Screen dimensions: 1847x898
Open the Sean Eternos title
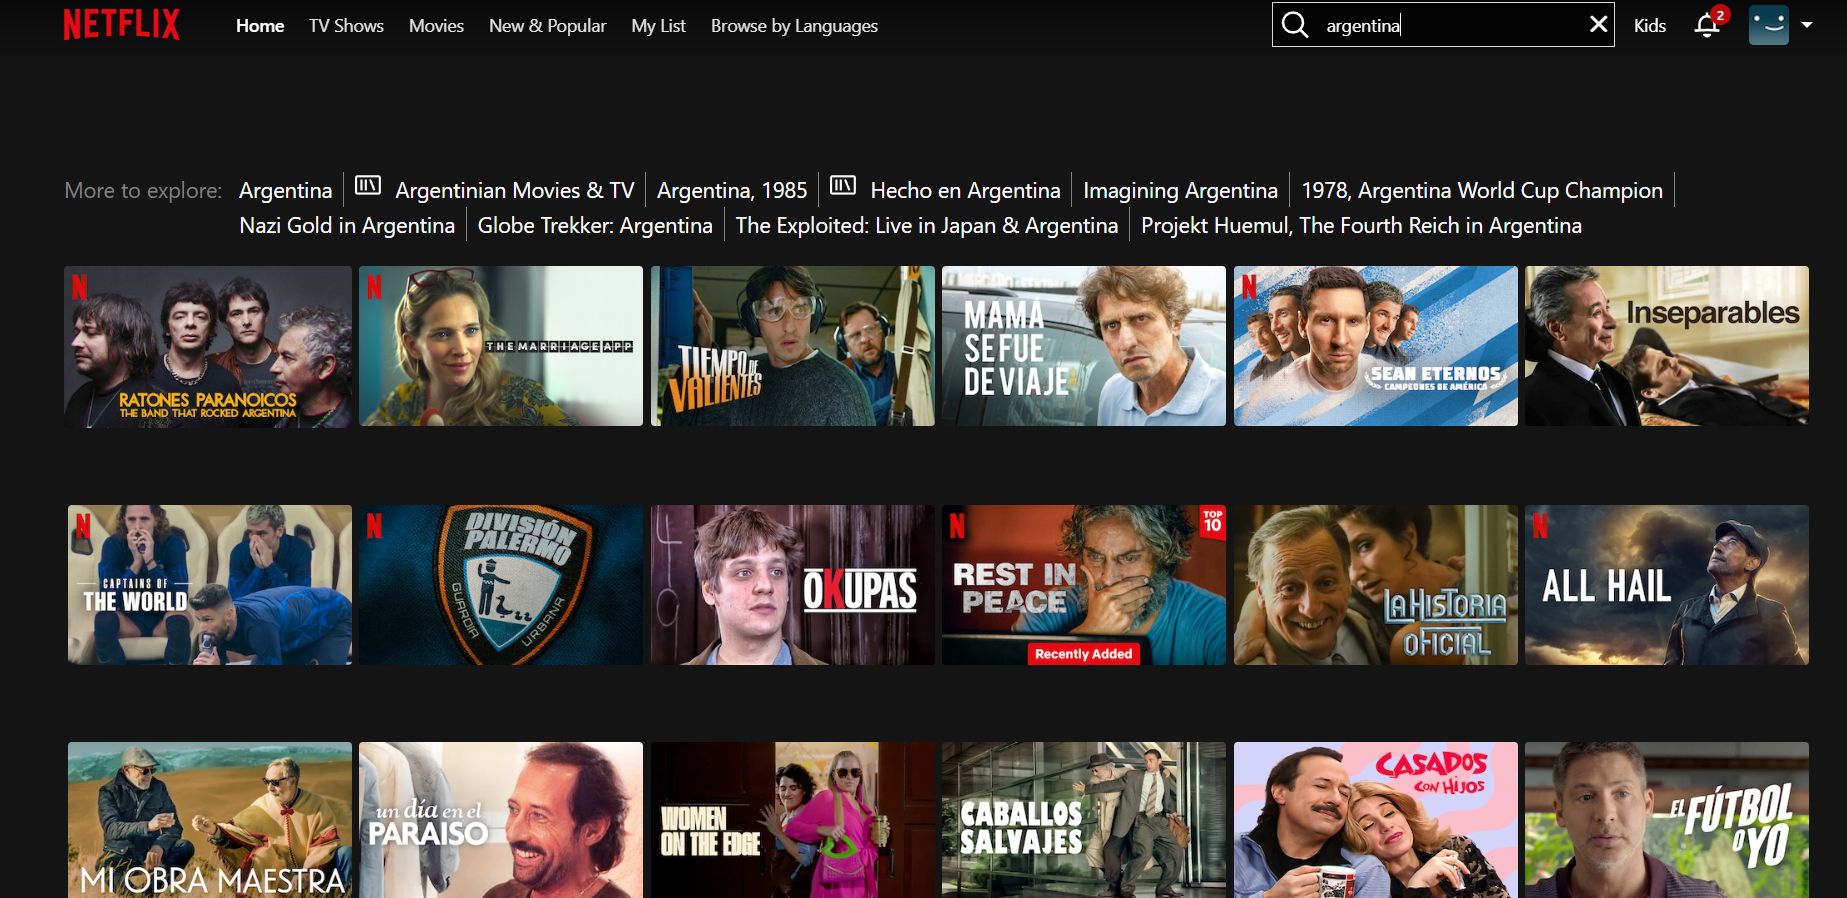point(1376,346)
